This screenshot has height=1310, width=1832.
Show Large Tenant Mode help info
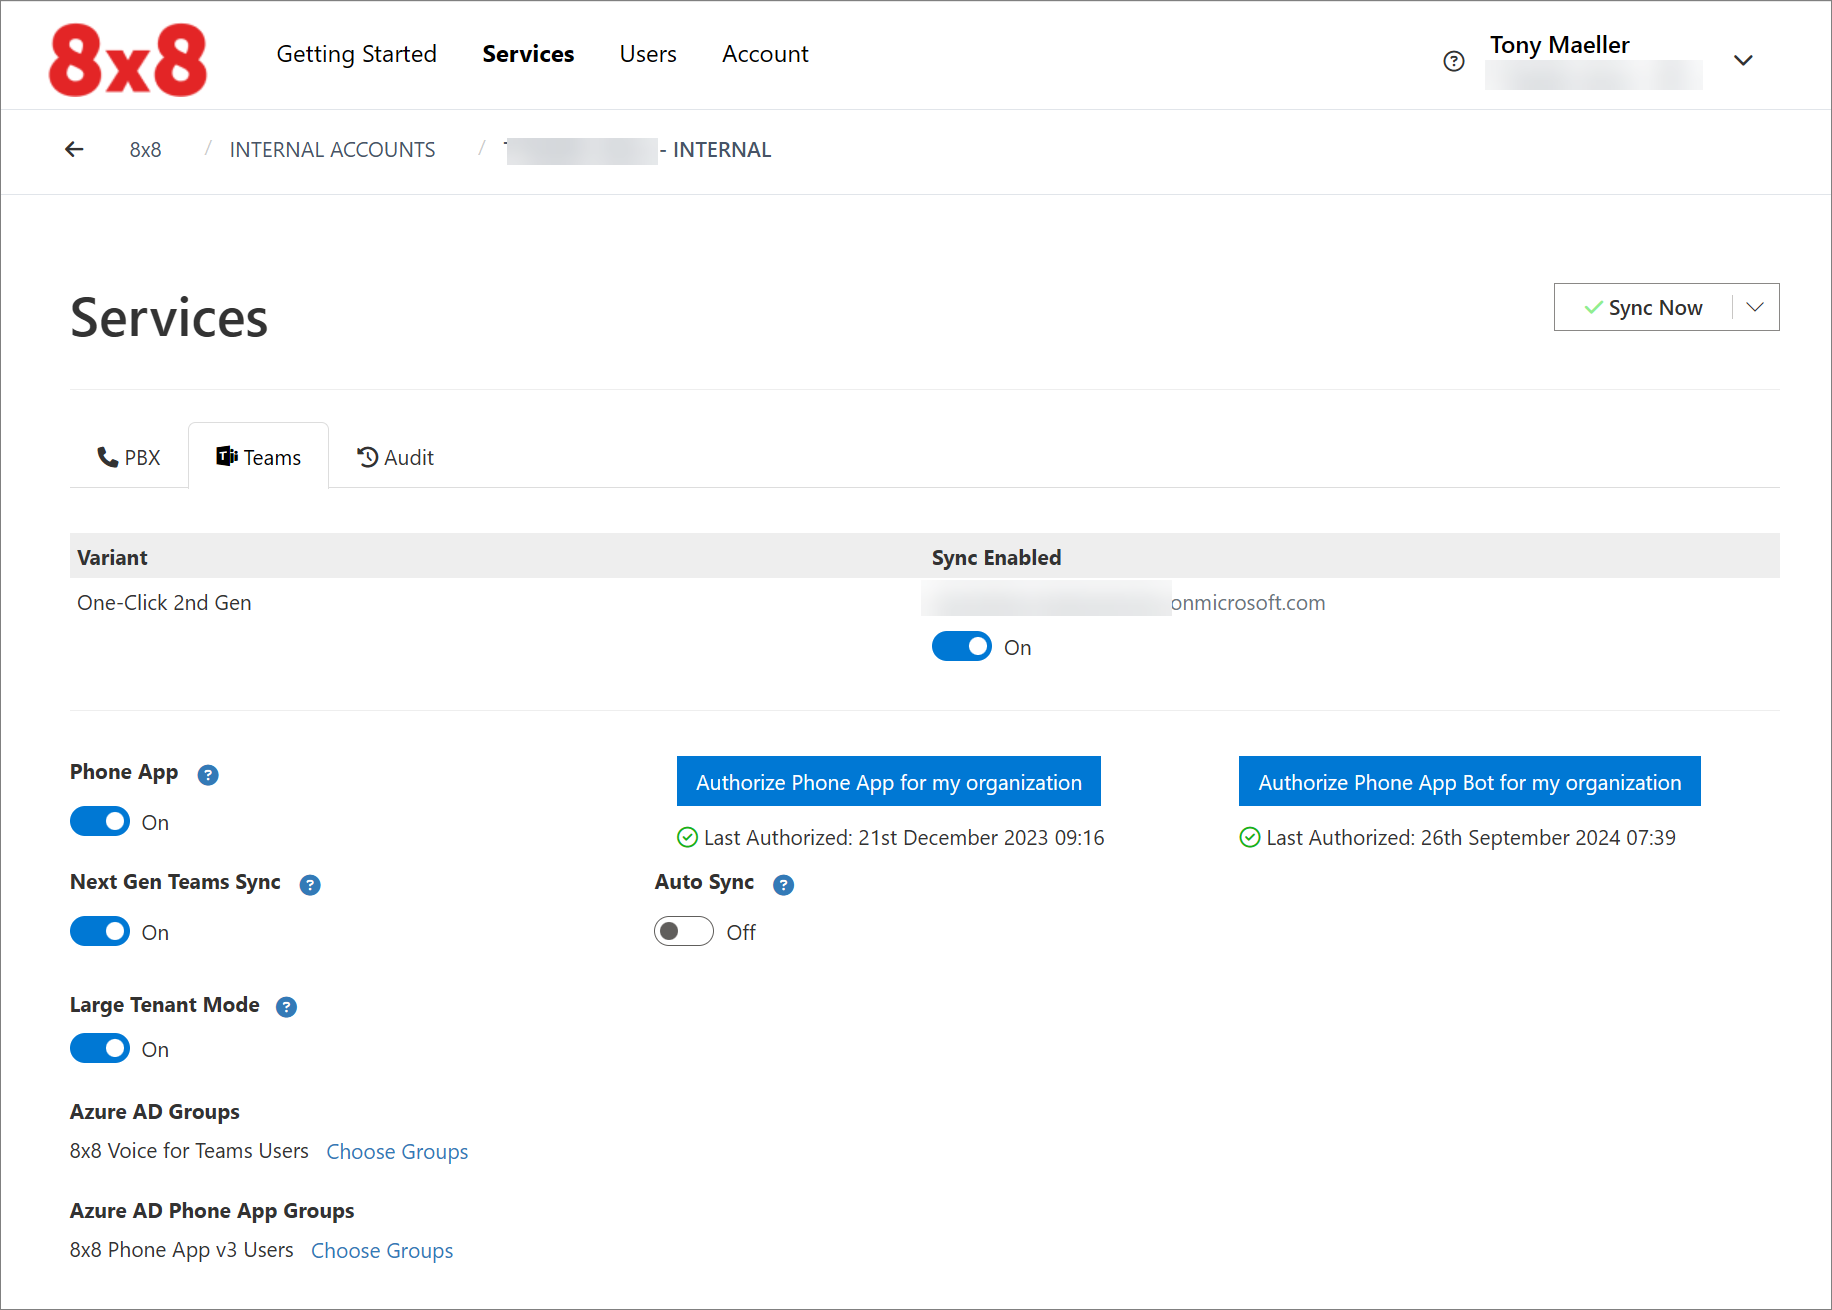coord(287,1007)
